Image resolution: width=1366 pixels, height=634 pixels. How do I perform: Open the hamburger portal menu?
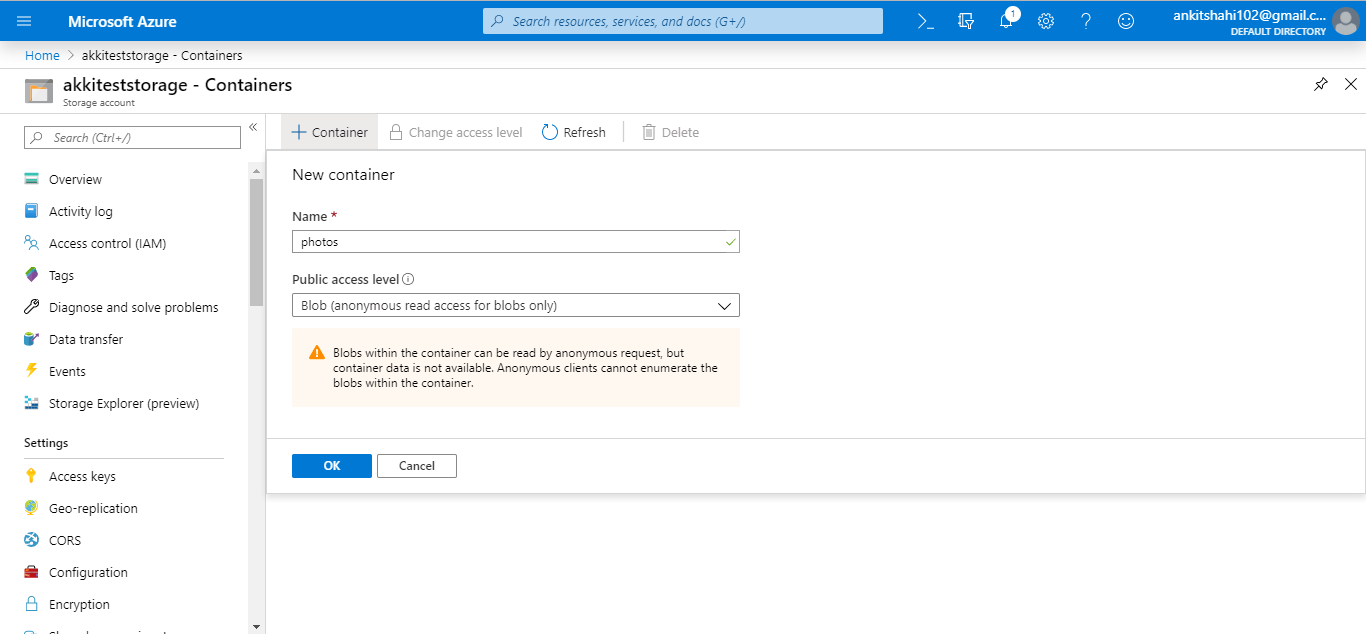(25, 21)
